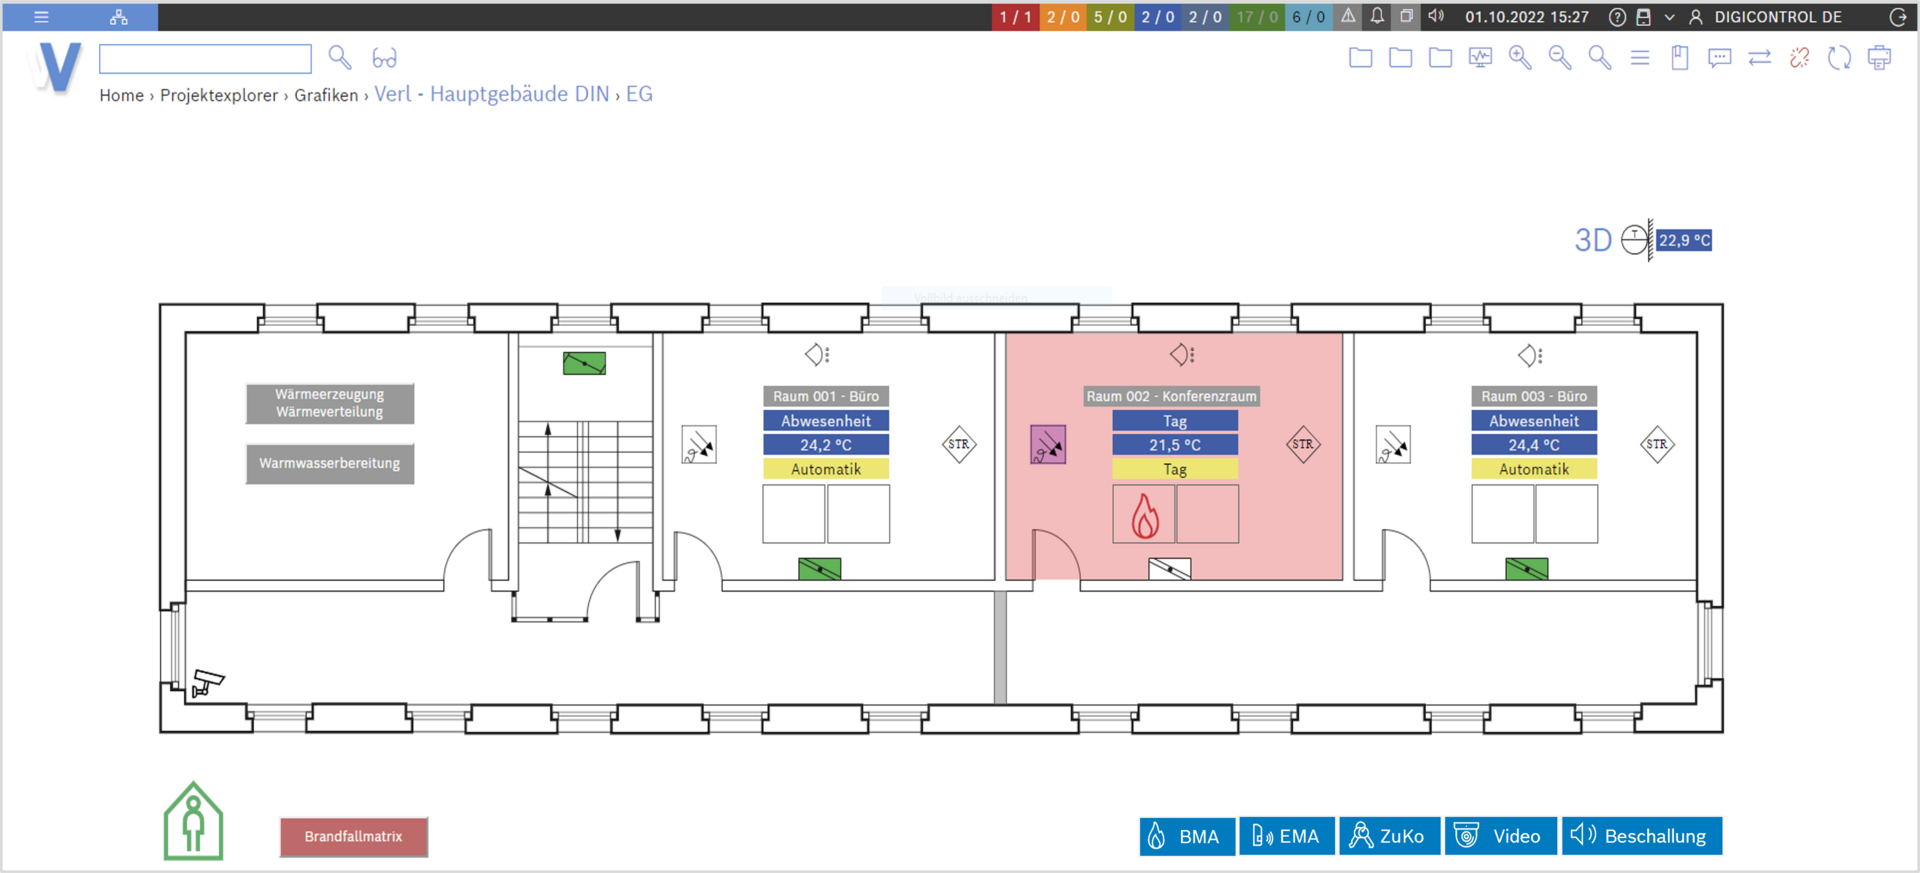Click the surveillance camera icon in corridor
Image resolution: width=1920 pixels, height=873 pixels.
[208, 683]
